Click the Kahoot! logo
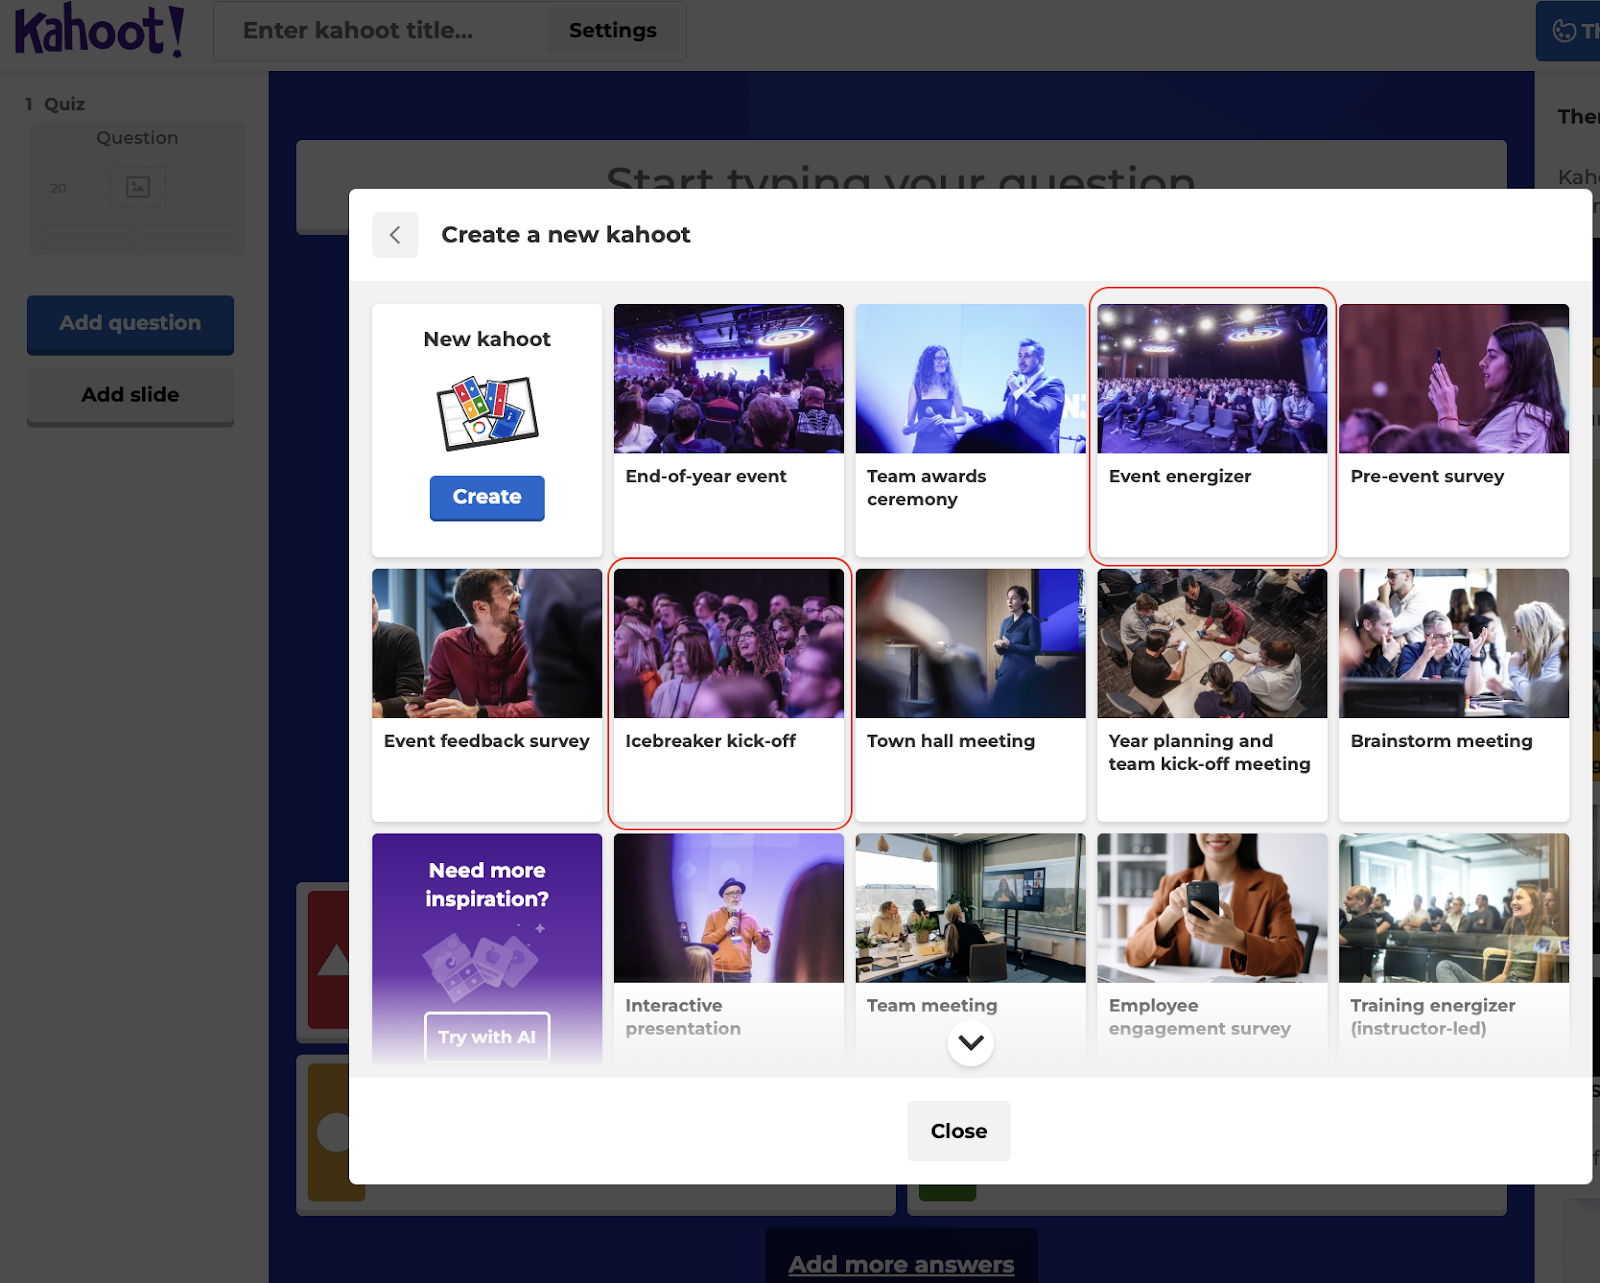This screenshot has width=1600, height=1283. pyautogui.click(x=99, y=31)
